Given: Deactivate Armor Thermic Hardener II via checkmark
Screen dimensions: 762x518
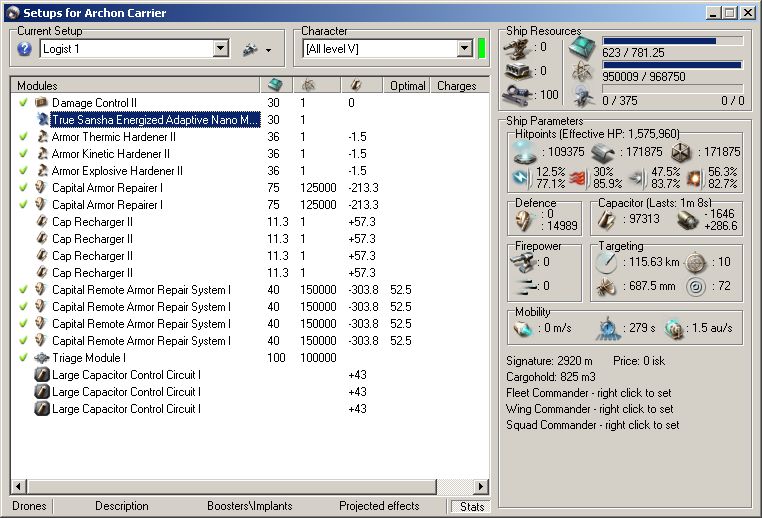Looking at the screenshot, I should pyautogui.click(x=23, y=137).
